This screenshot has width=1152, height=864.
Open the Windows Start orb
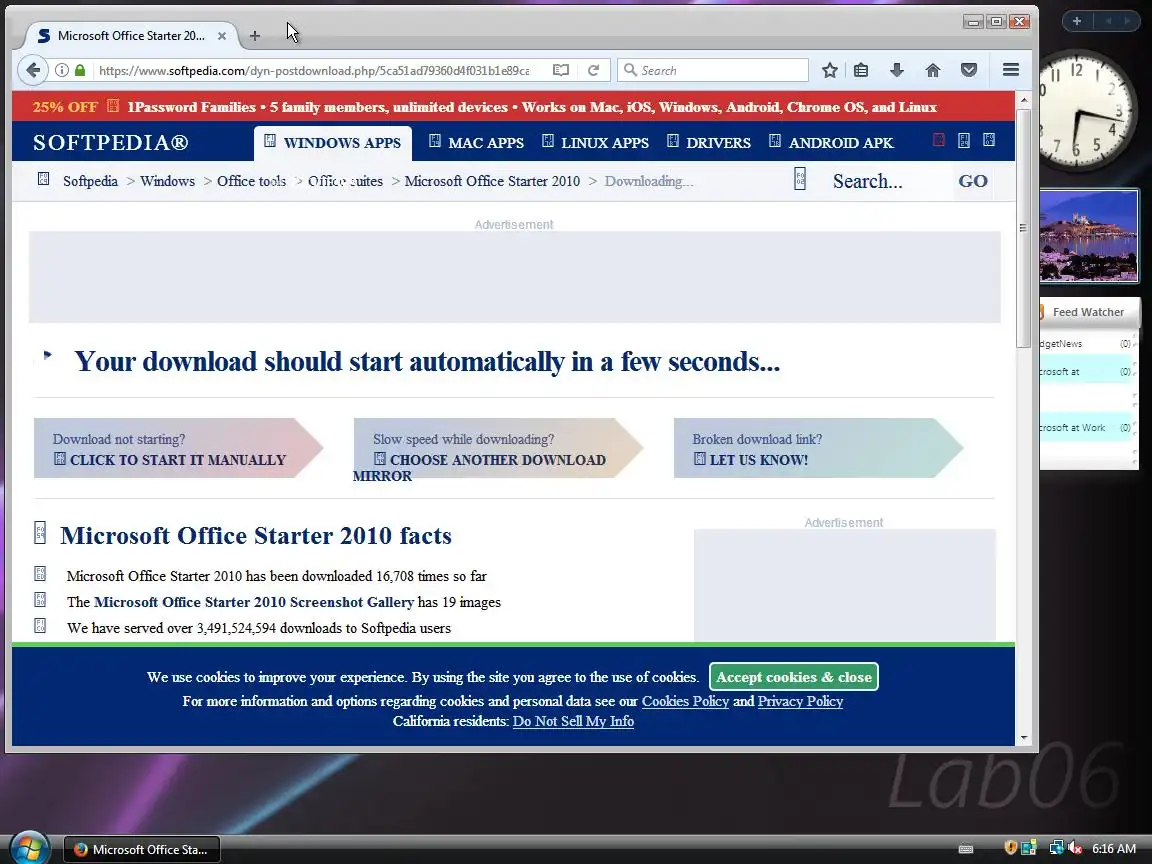coord(29,848)
